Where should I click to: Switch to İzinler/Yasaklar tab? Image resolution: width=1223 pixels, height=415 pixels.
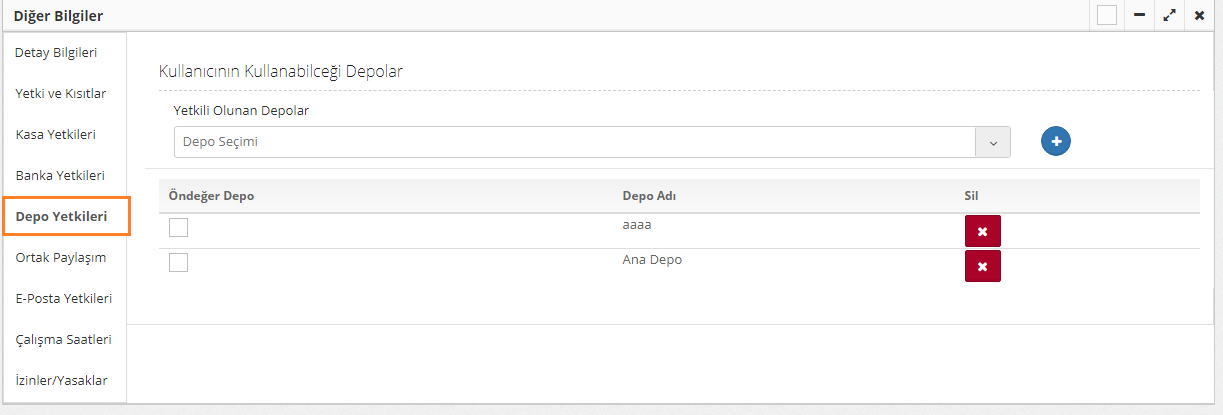[62, 380]
